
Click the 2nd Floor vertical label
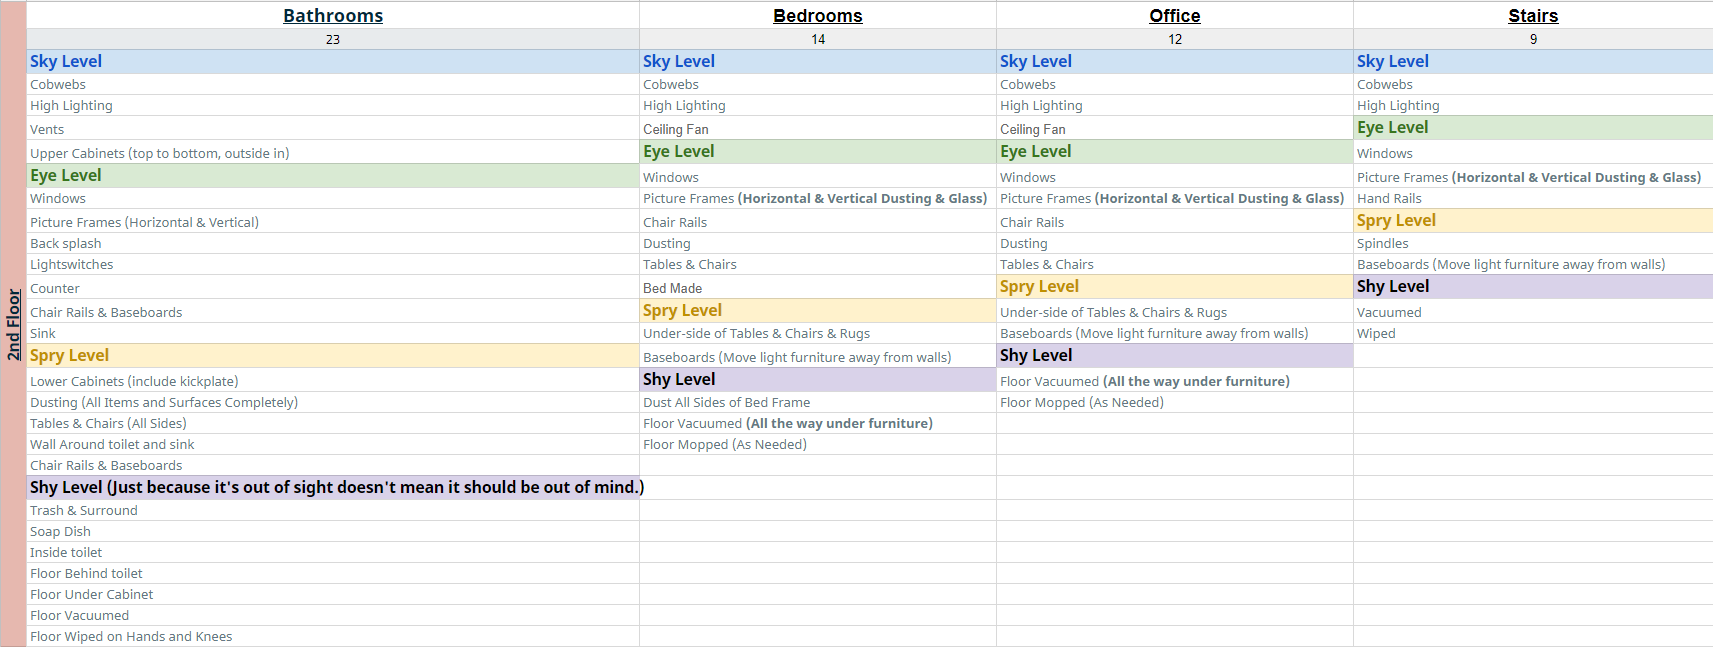(13, 324)
